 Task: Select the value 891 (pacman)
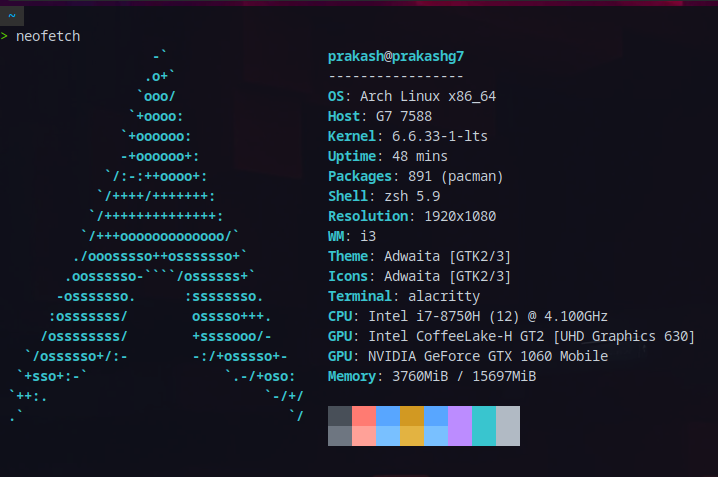click(456, 177)
